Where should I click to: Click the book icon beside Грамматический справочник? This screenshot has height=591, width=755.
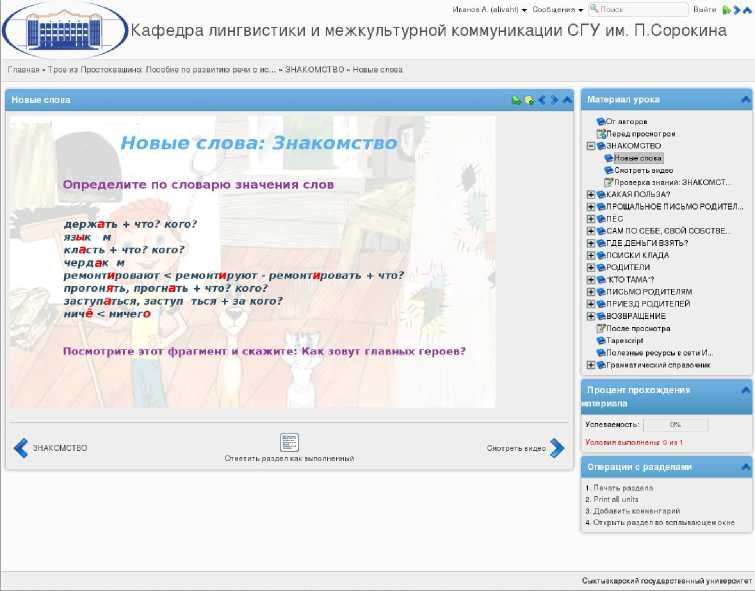coord(600,365)
